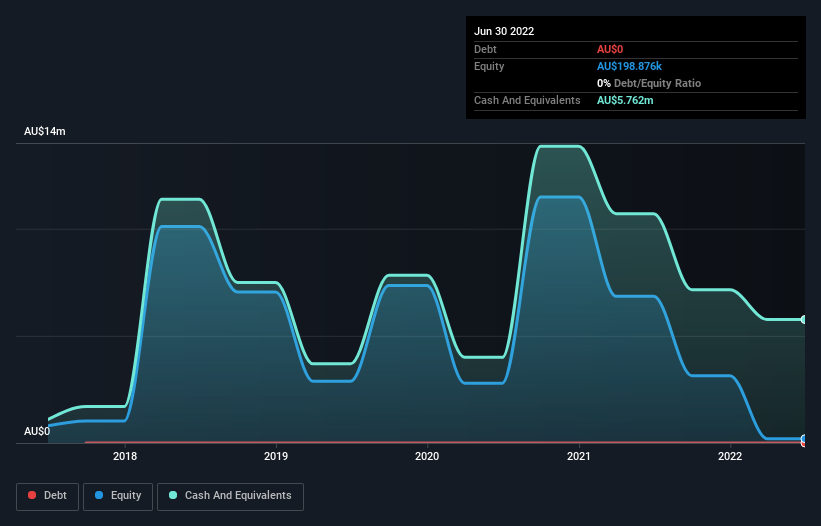Click the red Debt legend dot
The width and height of the screenshot is (821, 526).
32,495
